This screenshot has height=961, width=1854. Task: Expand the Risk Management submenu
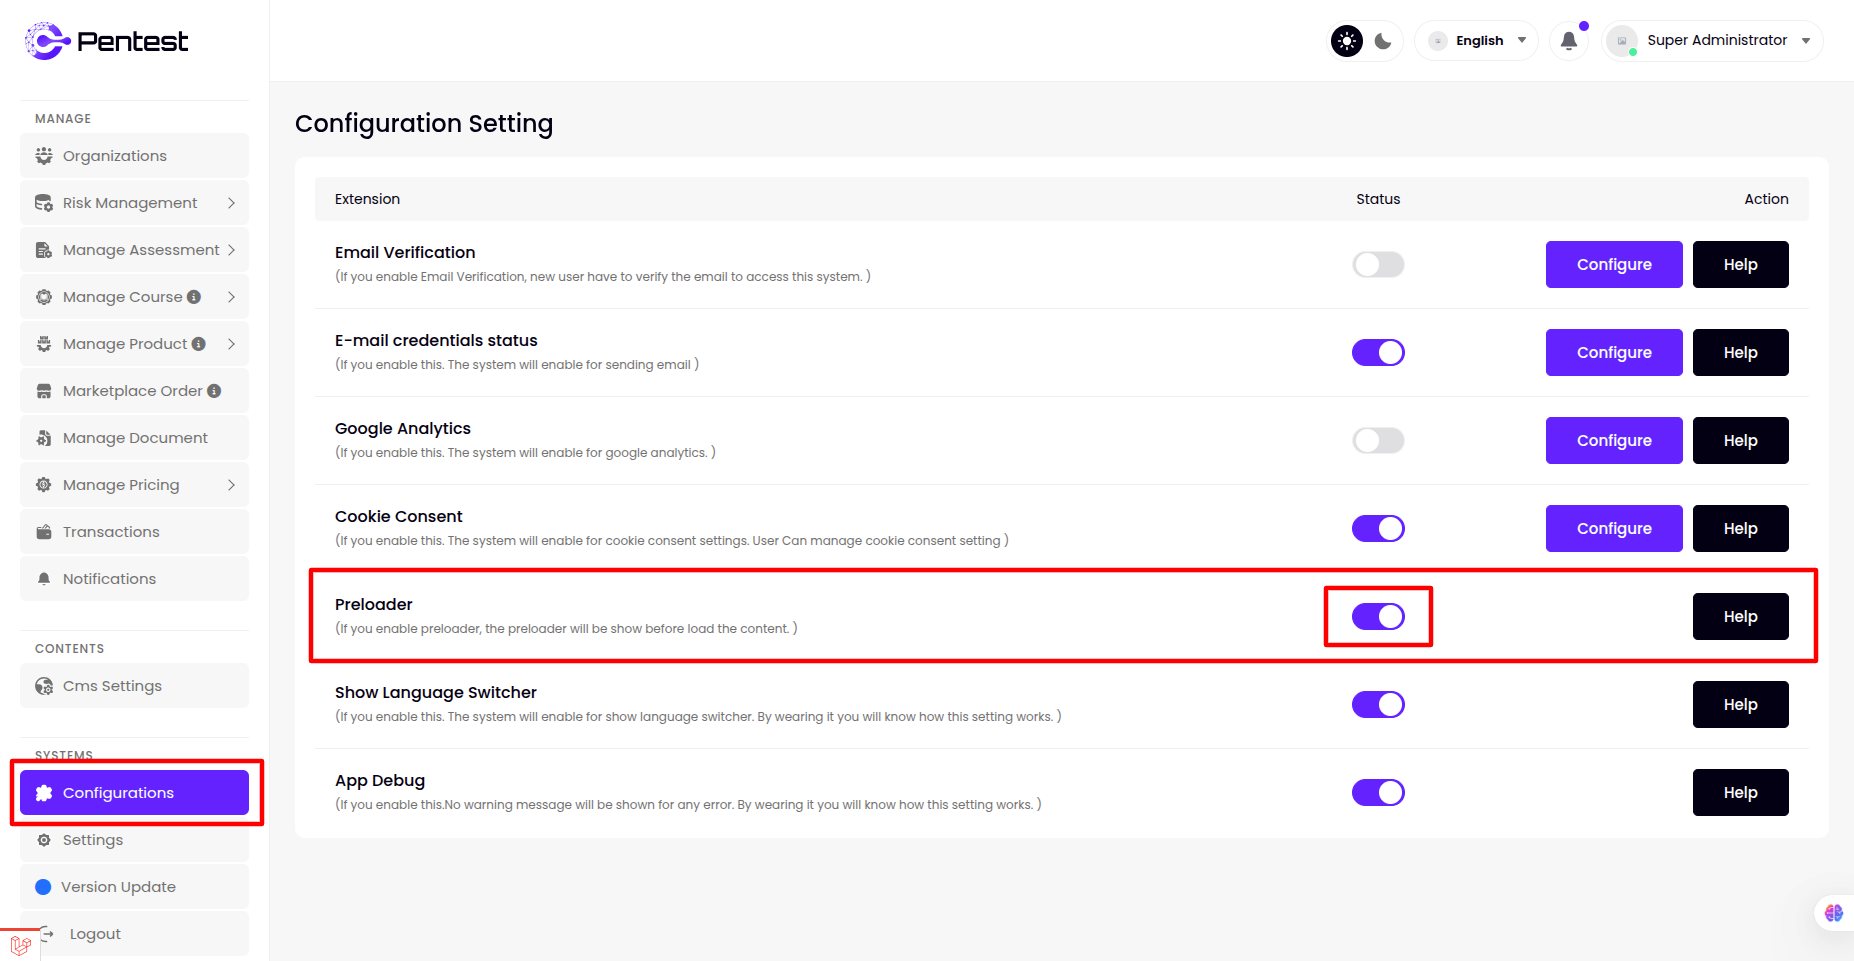[134, 203]
